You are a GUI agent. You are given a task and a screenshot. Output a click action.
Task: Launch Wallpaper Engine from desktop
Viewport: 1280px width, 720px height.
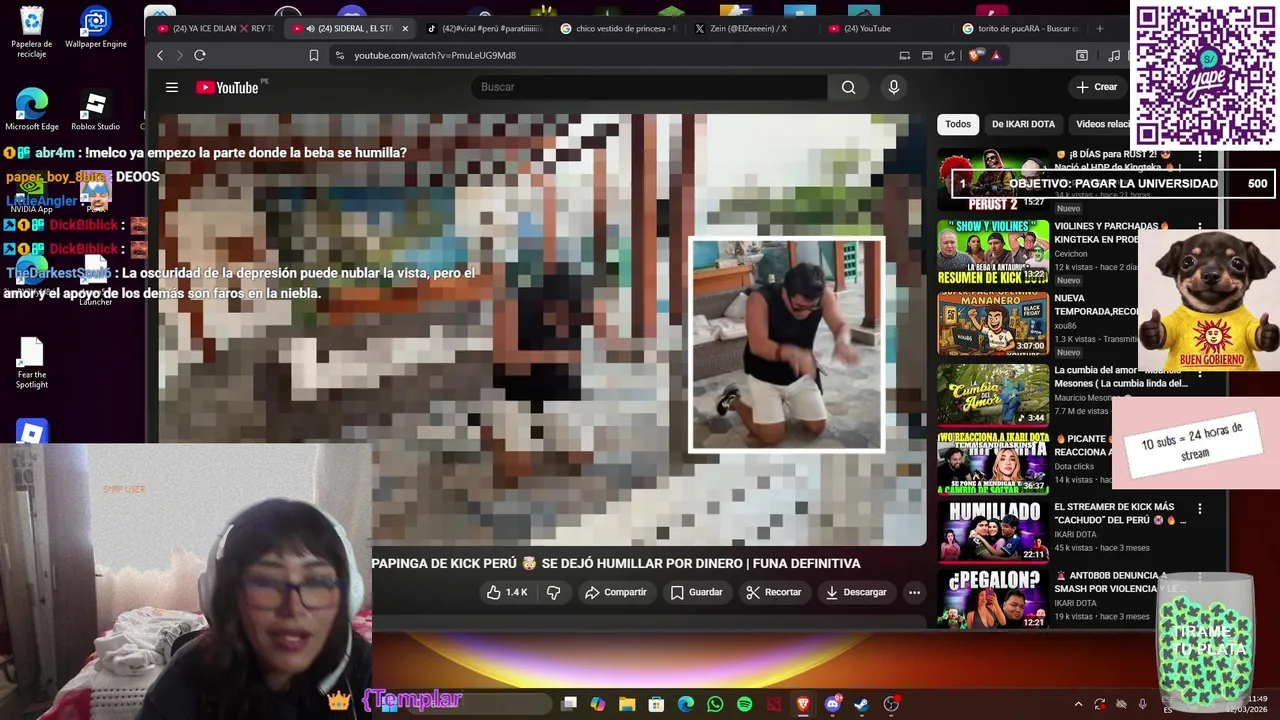click(x=96, y=29)
